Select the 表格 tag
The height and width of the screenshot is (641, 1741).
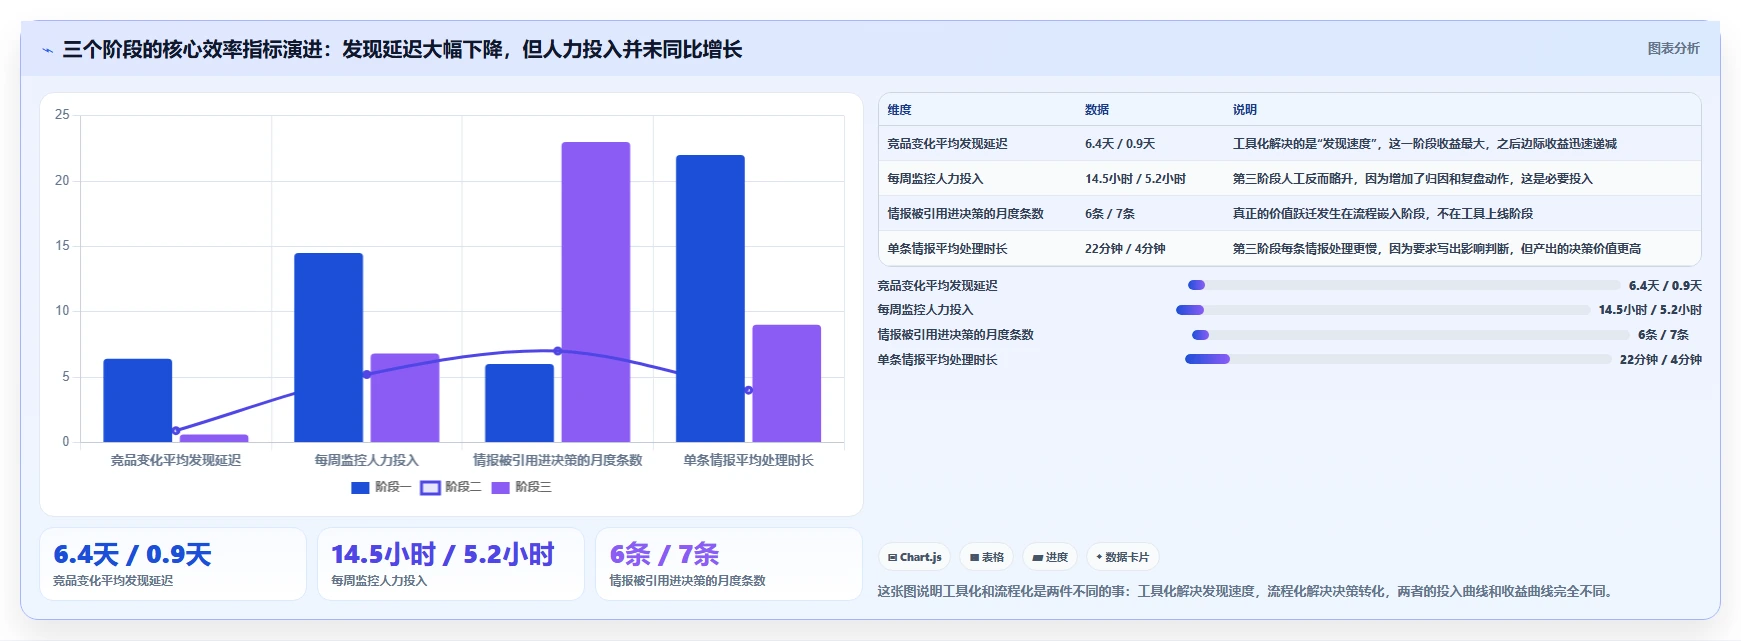987,557
